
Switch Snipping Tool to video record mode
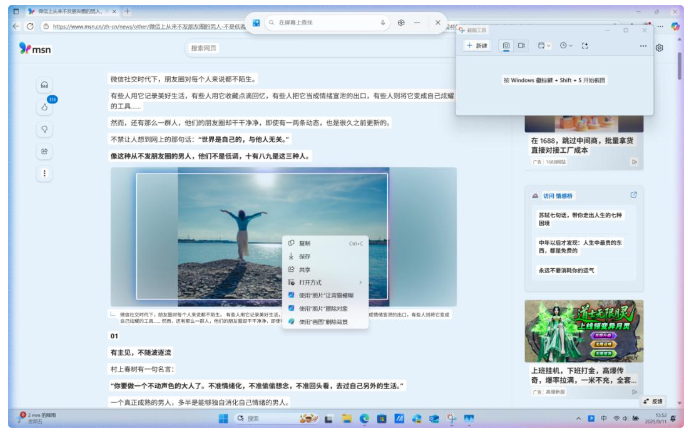[x=521, y=46]
